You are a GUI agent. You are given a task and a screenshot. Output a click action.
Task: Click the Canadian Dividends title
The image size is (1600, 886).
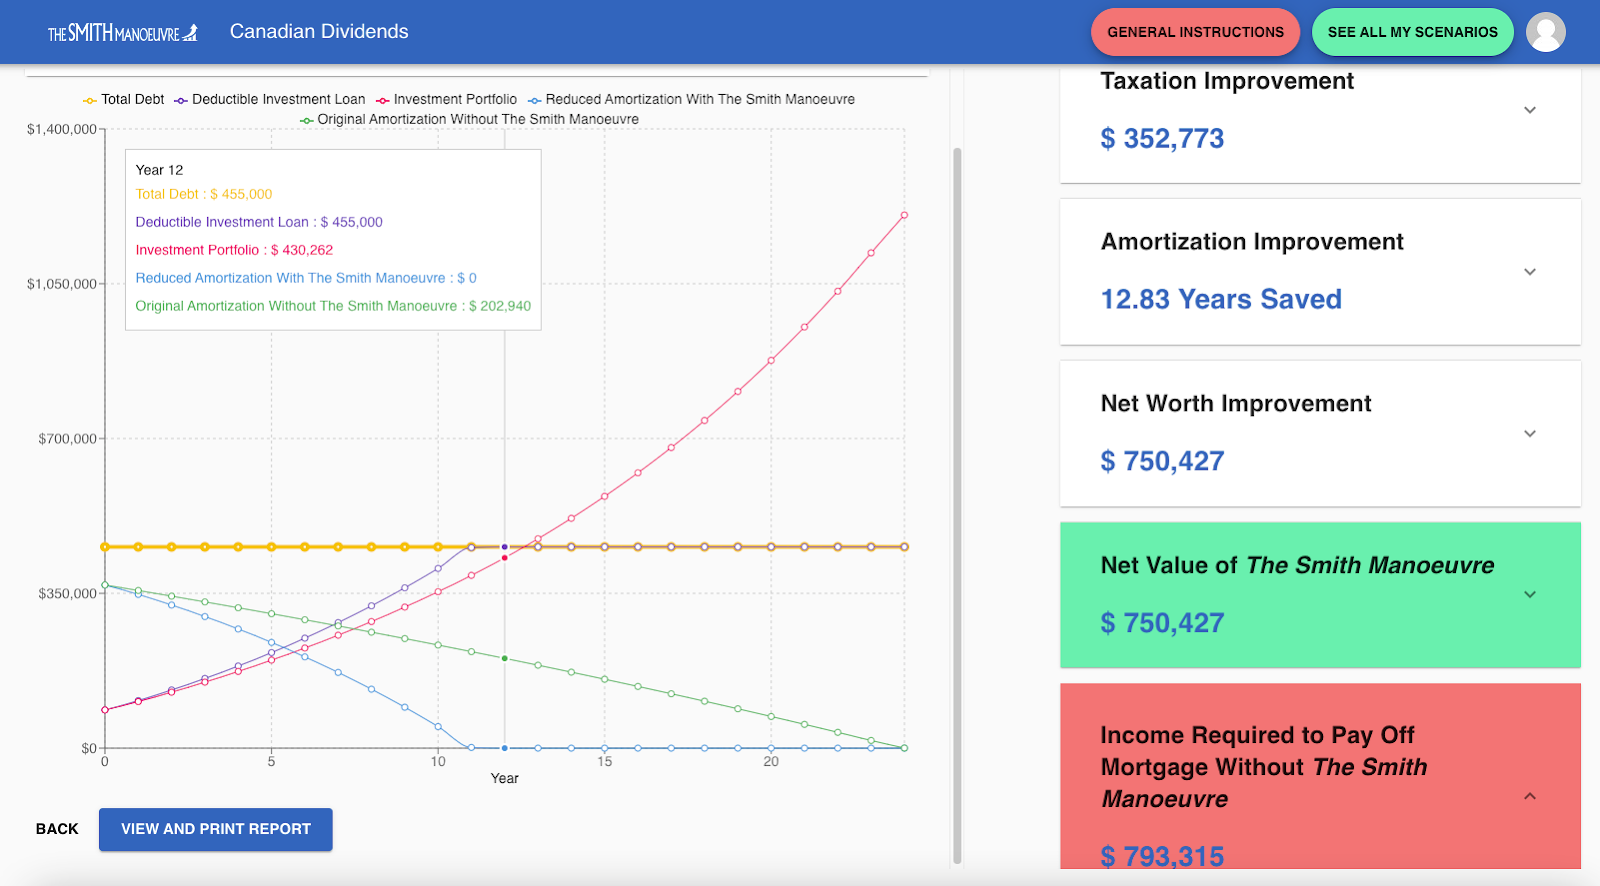coord(319,31)
